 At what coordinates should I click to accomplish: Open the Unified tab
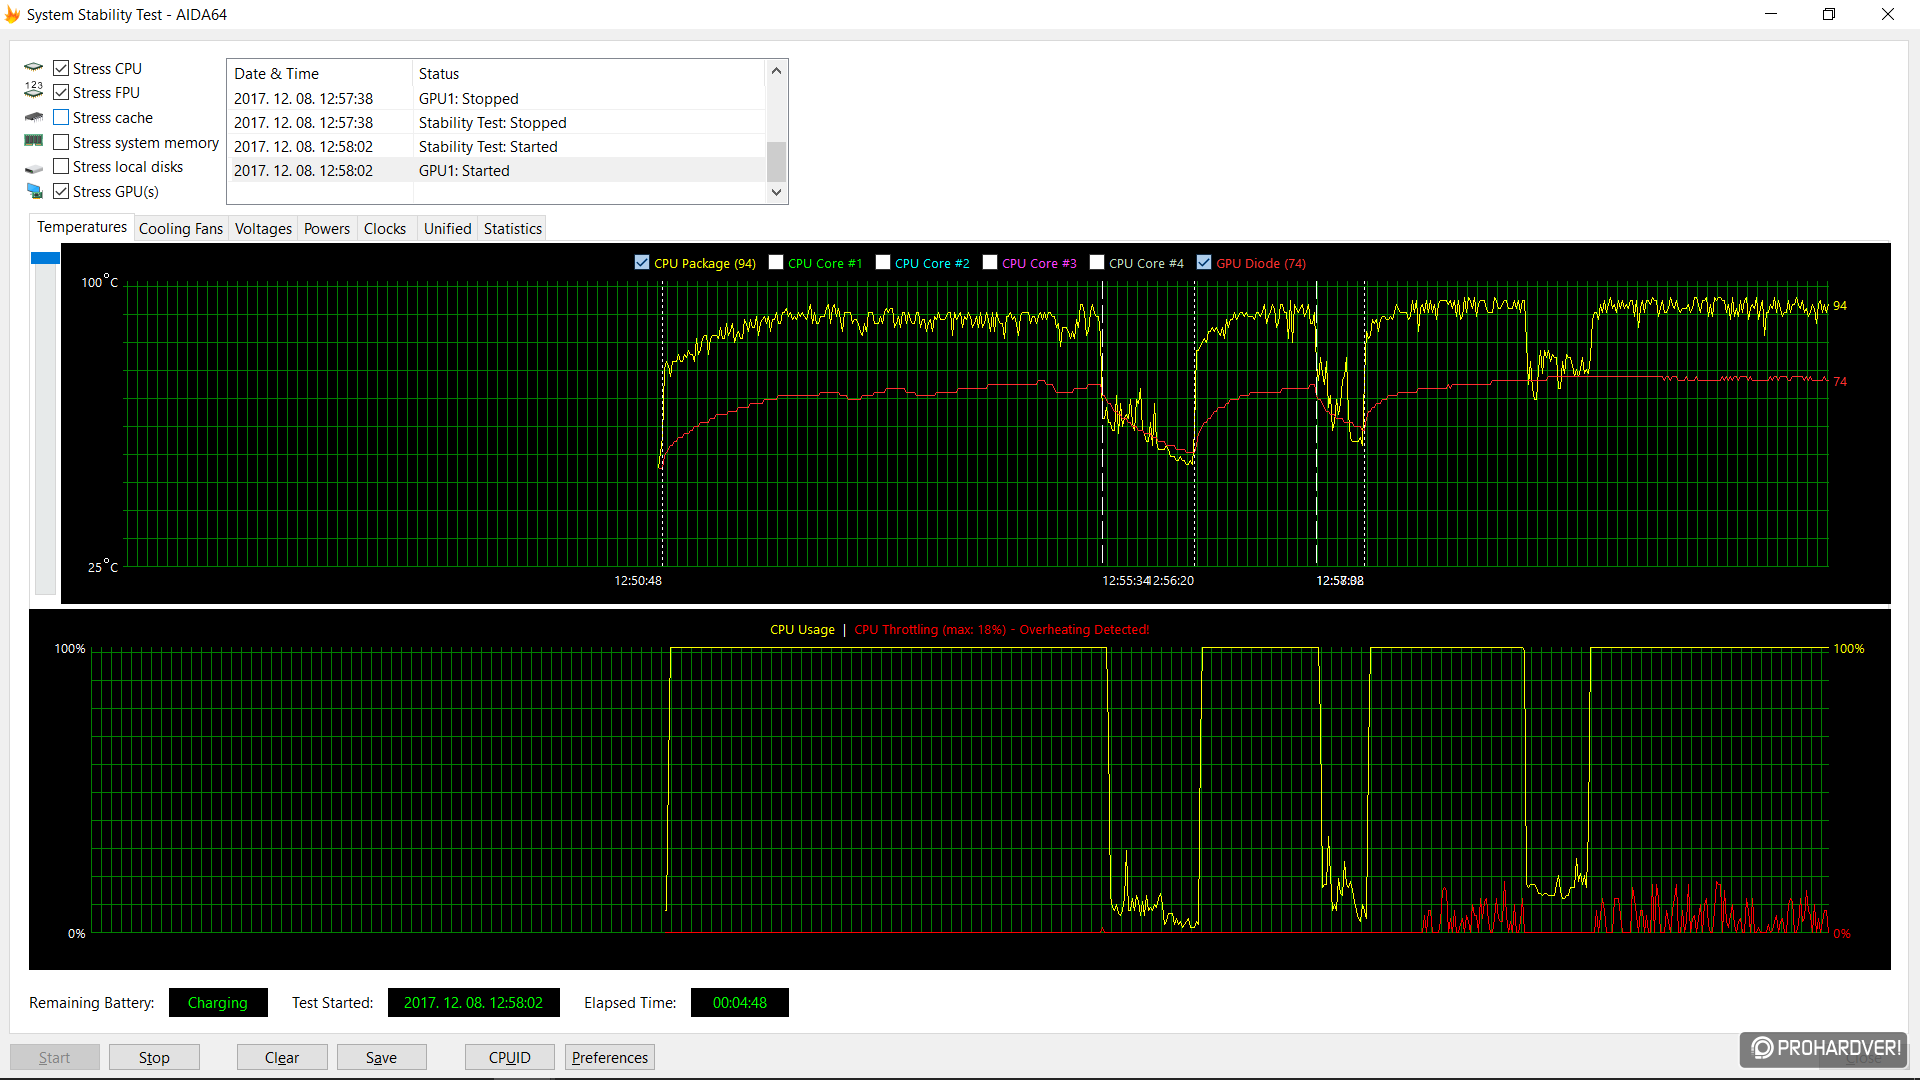(x=447, y=229)
